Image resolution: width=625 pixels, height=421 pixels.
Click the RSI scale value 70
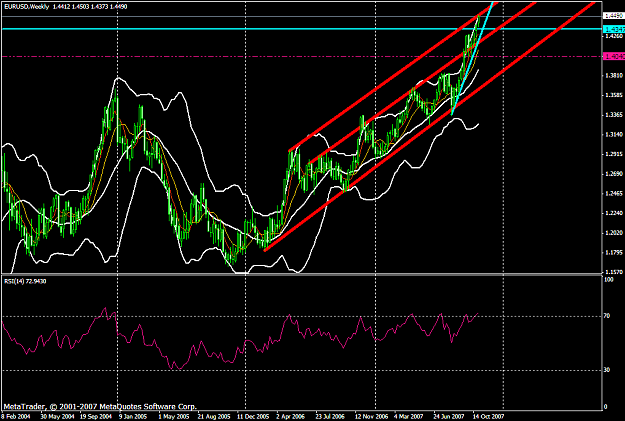point(607,316)
